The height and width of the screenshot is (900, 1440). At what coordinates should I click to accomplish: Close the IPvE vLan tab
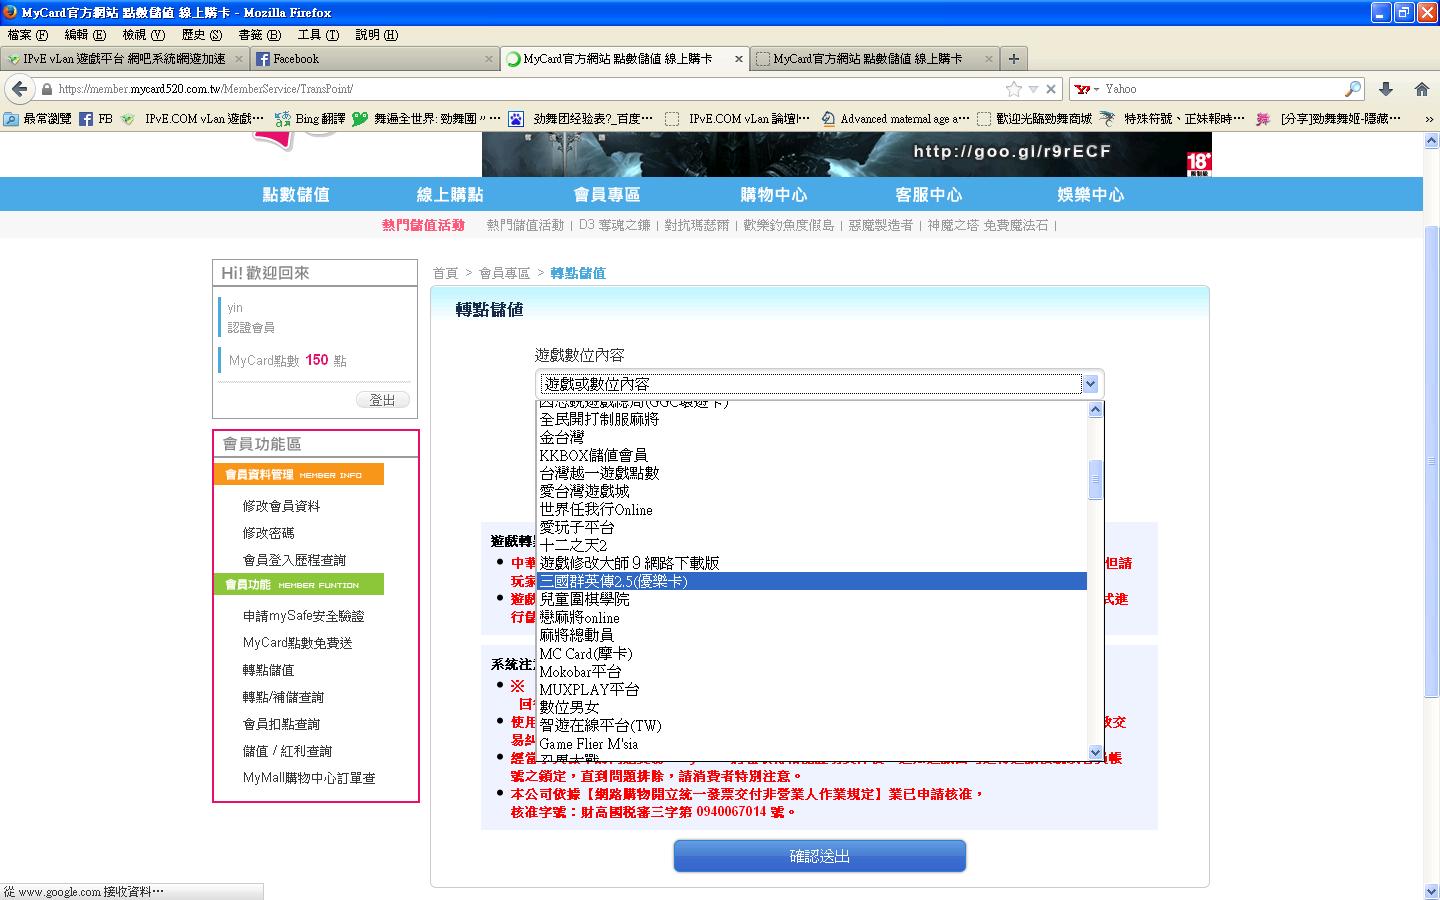pos(239,59)
